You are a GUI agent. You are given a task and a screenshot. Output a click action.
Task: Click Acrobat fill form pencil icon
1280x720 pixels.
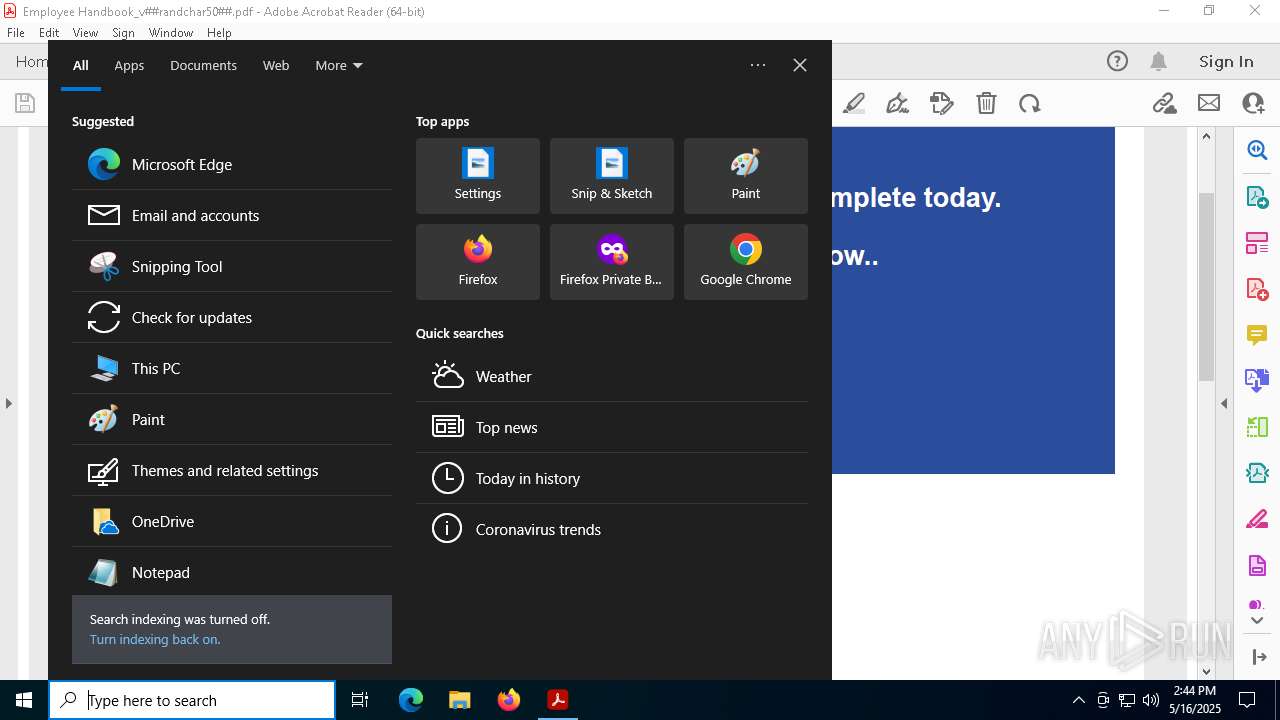941,103
